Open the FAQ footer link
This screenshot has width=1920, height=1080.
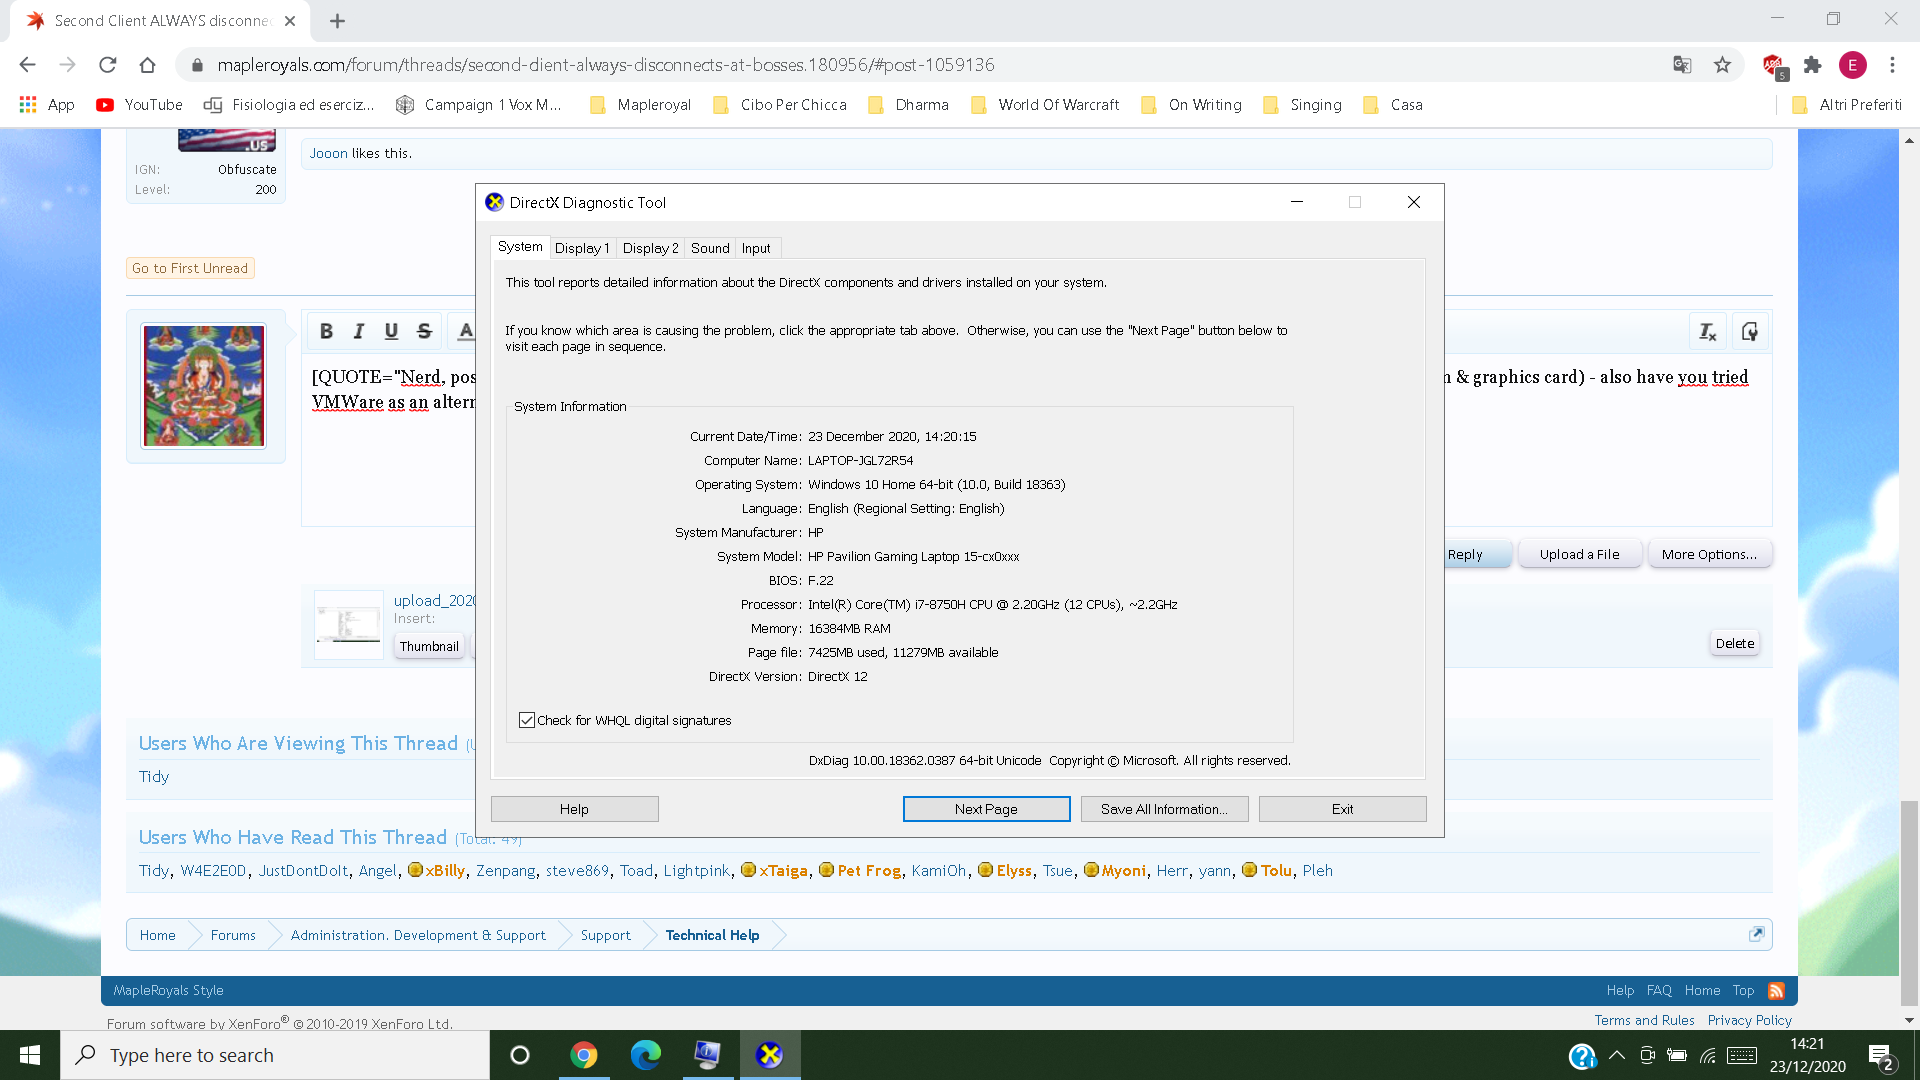[x=1659, y=990]
